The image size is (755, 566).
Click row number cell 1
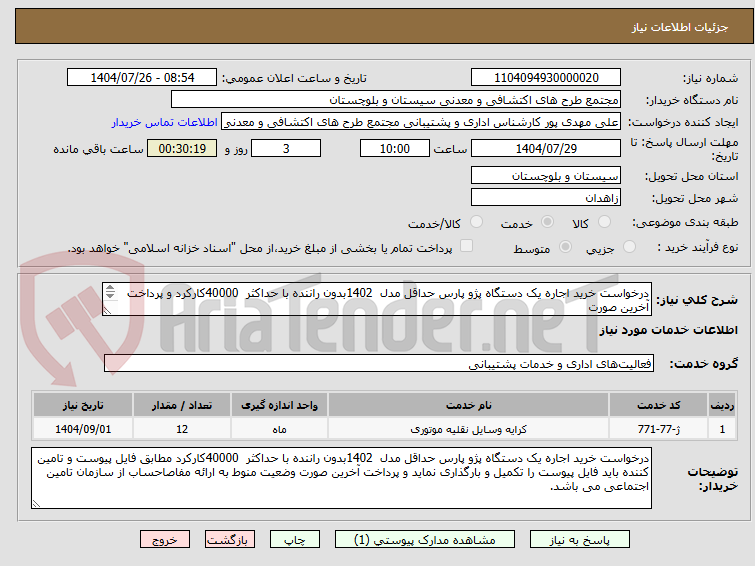click(x=722, y=429)
